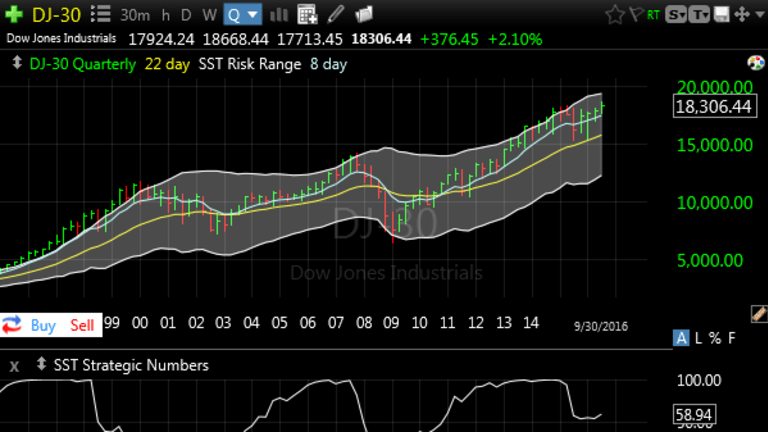Open the S dropdown in top bar
This screenshot has width=768, height=432.
679,15
